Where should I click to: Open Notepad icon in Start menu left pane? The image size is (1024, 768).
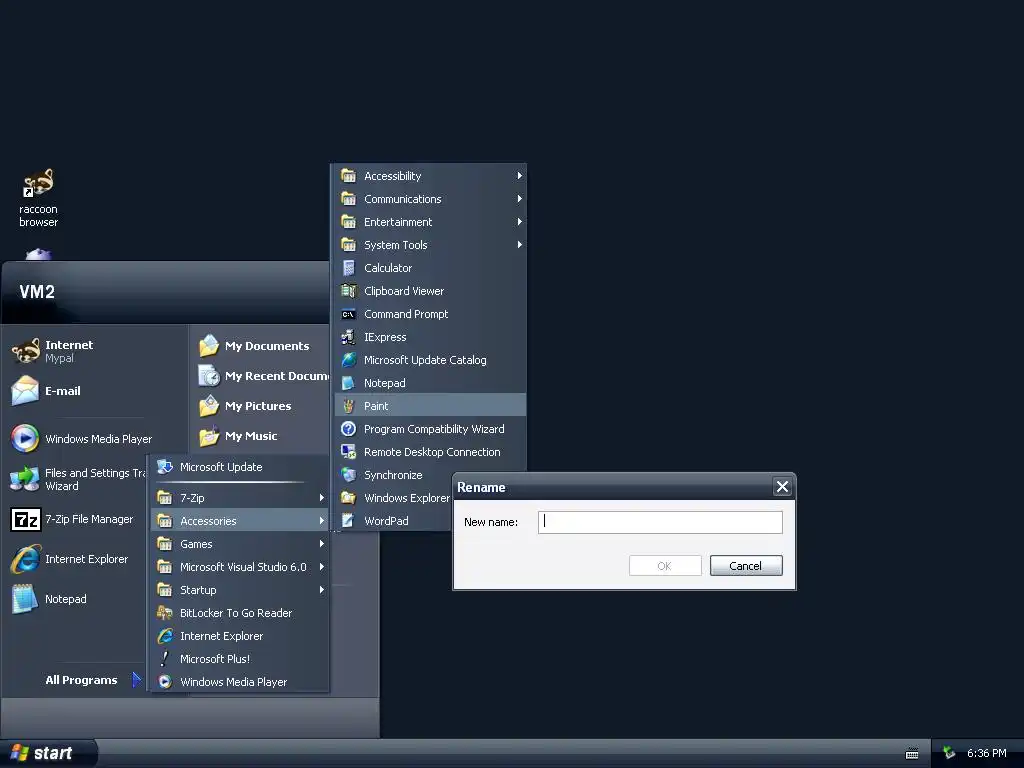tap(25, 599)
